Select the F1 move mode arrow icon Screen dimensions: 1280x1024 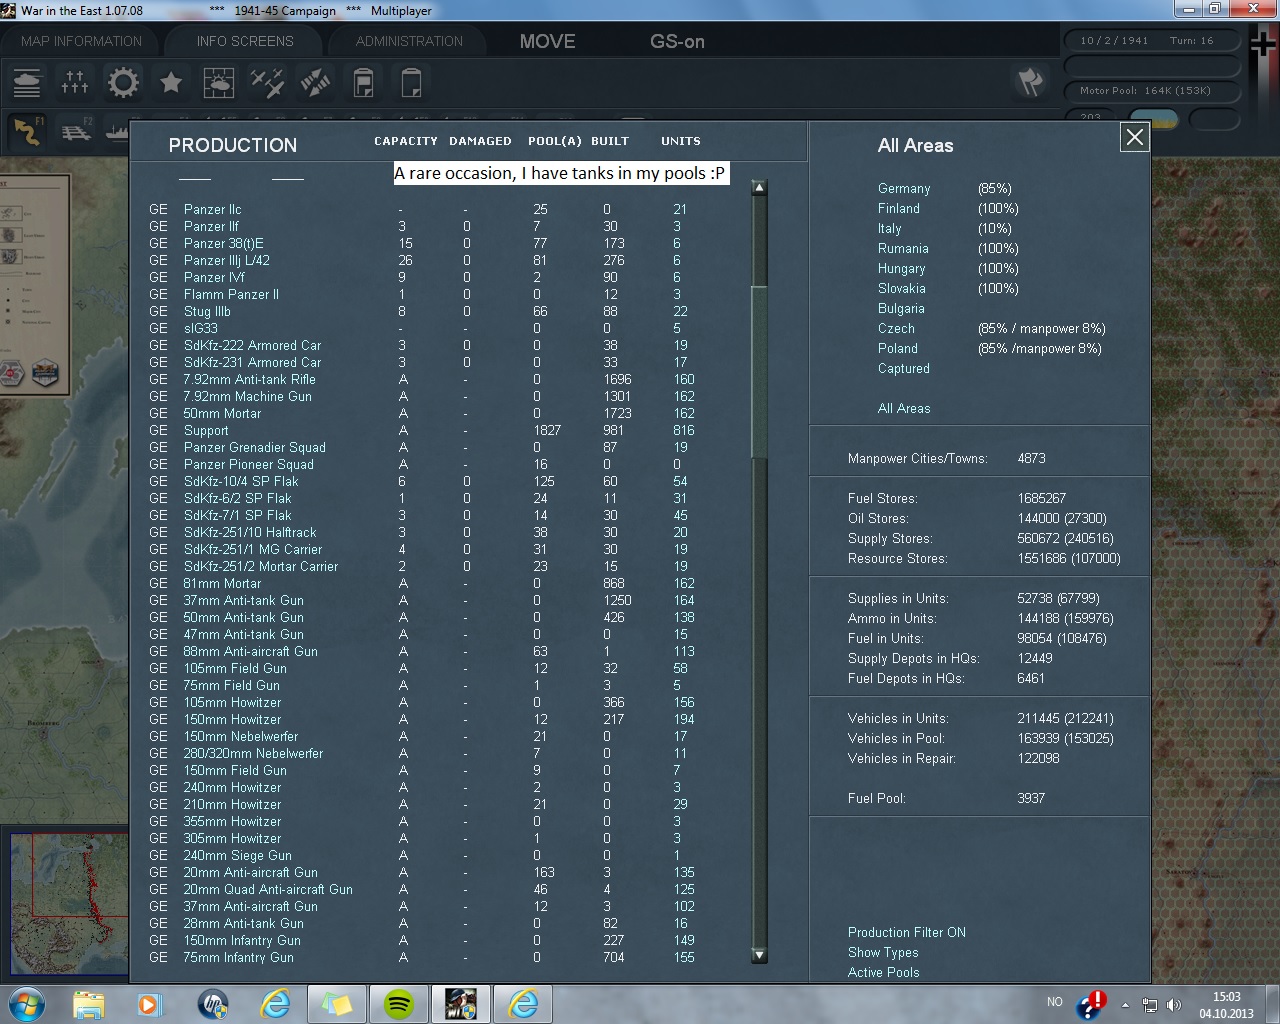(x=28, y=131)
